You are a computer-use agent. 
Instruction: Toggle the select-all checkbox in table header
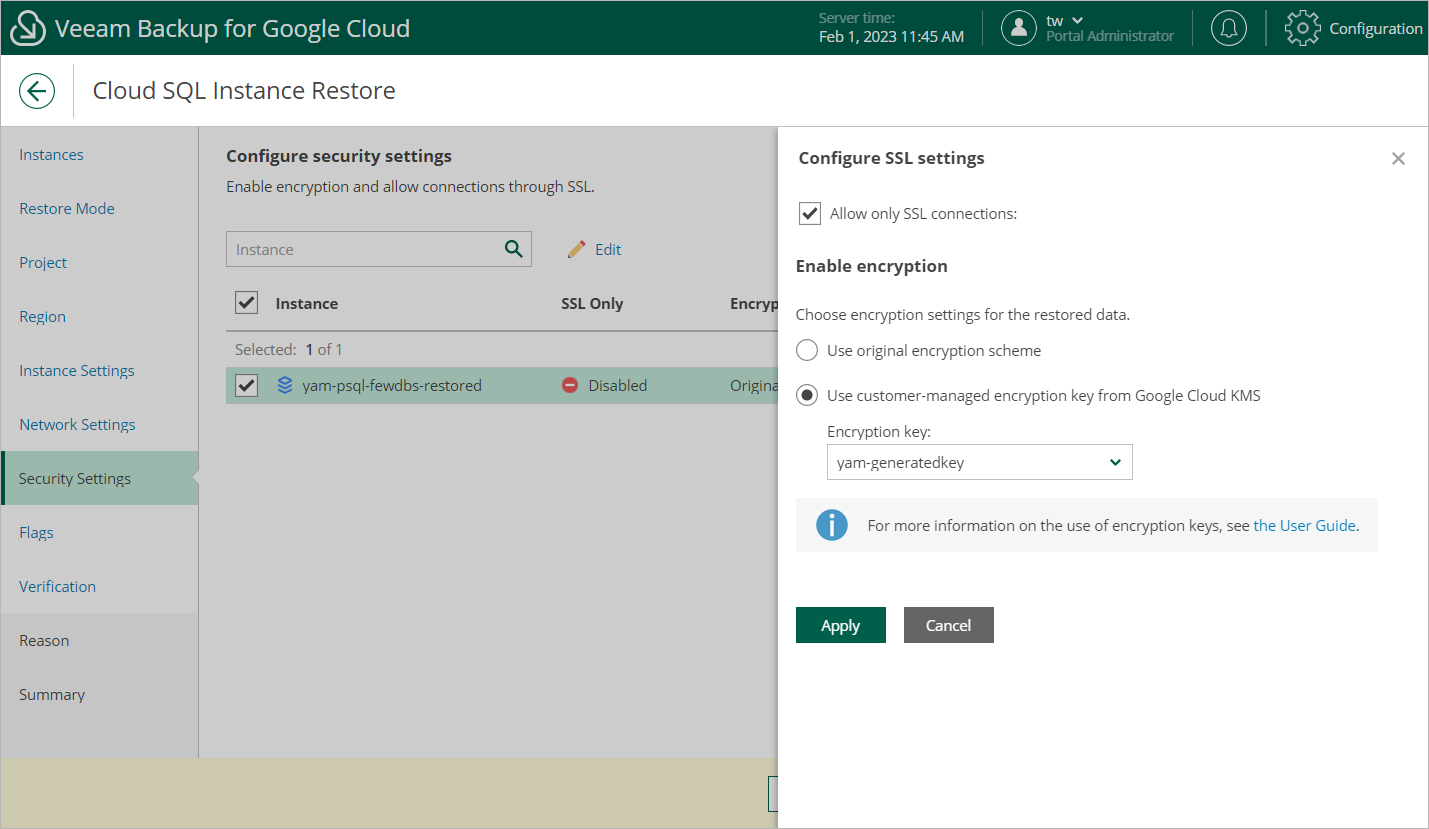point(246,302)
